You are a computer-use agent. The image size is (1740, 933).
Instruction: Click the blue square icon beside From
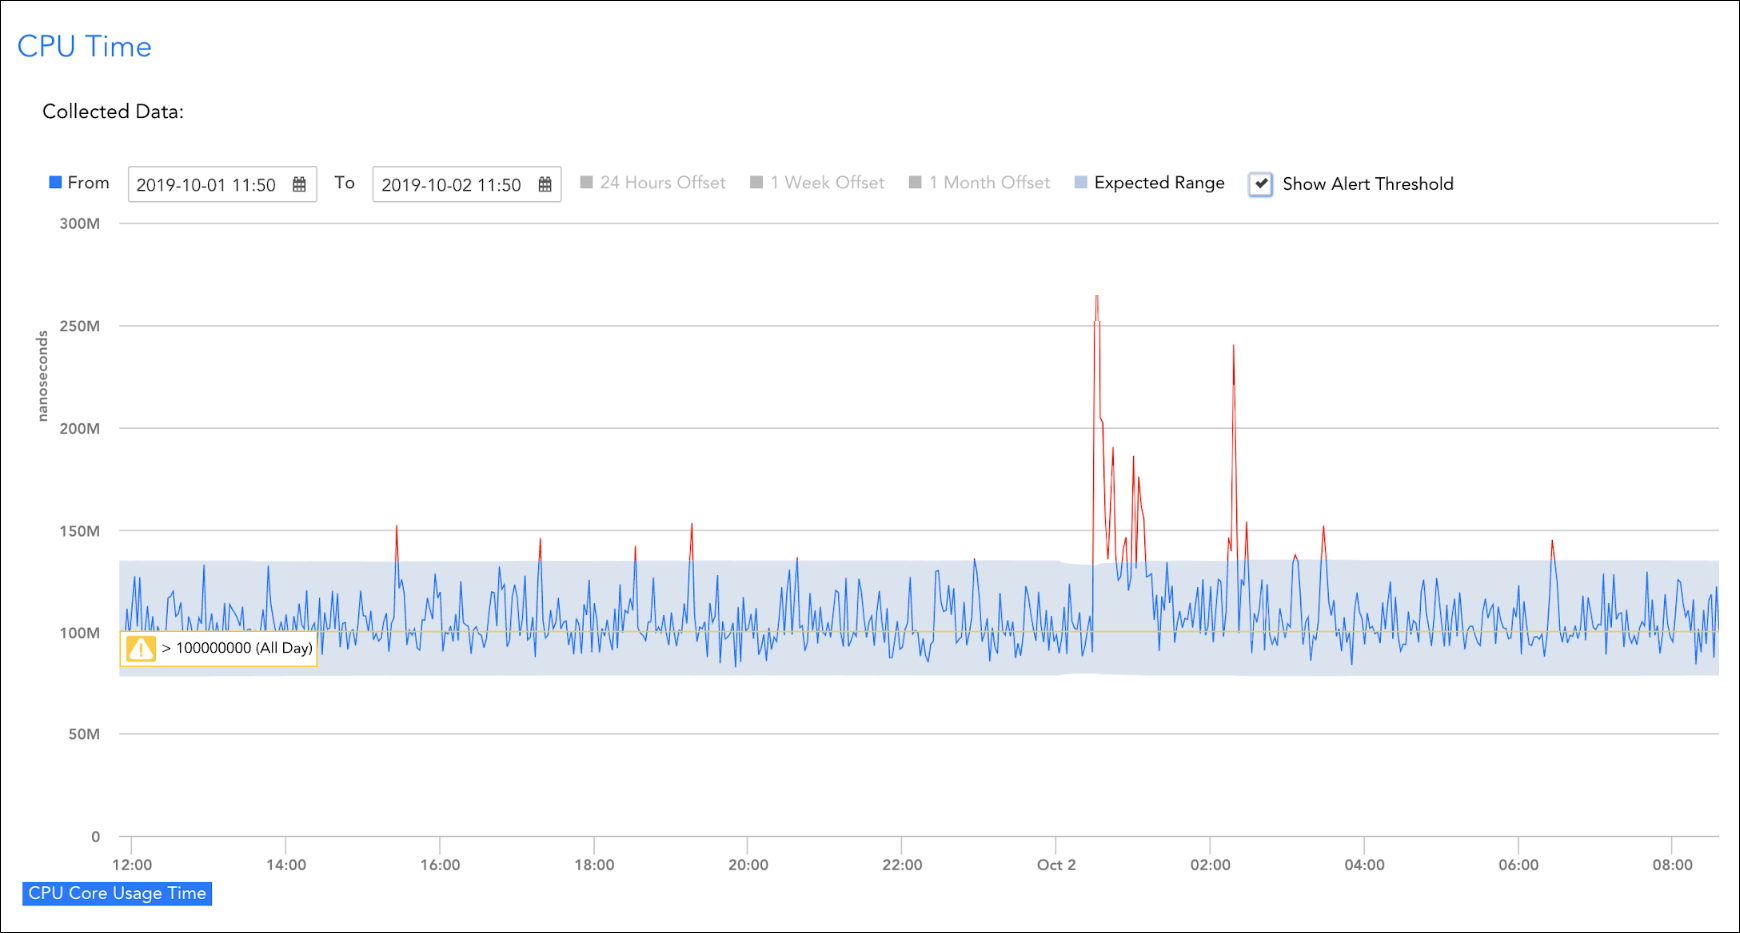click(54, 182)
